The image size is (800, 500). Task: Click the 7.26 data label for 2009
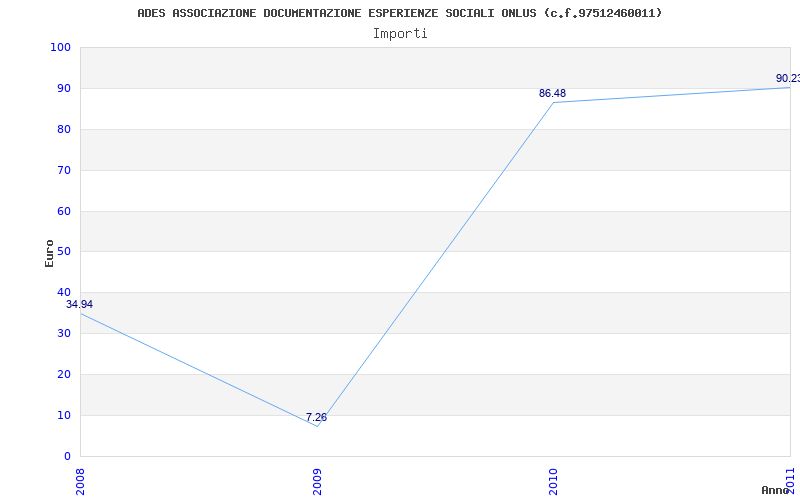pos(316,418)
